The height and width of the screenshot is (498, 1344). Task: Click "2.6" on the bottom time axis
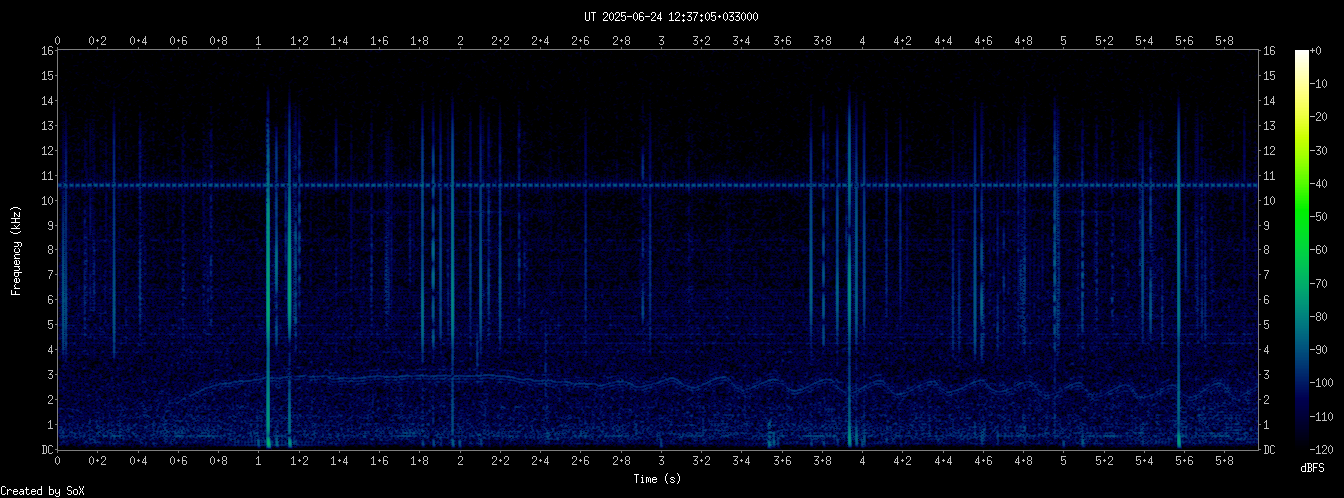[x=581, y=461]
